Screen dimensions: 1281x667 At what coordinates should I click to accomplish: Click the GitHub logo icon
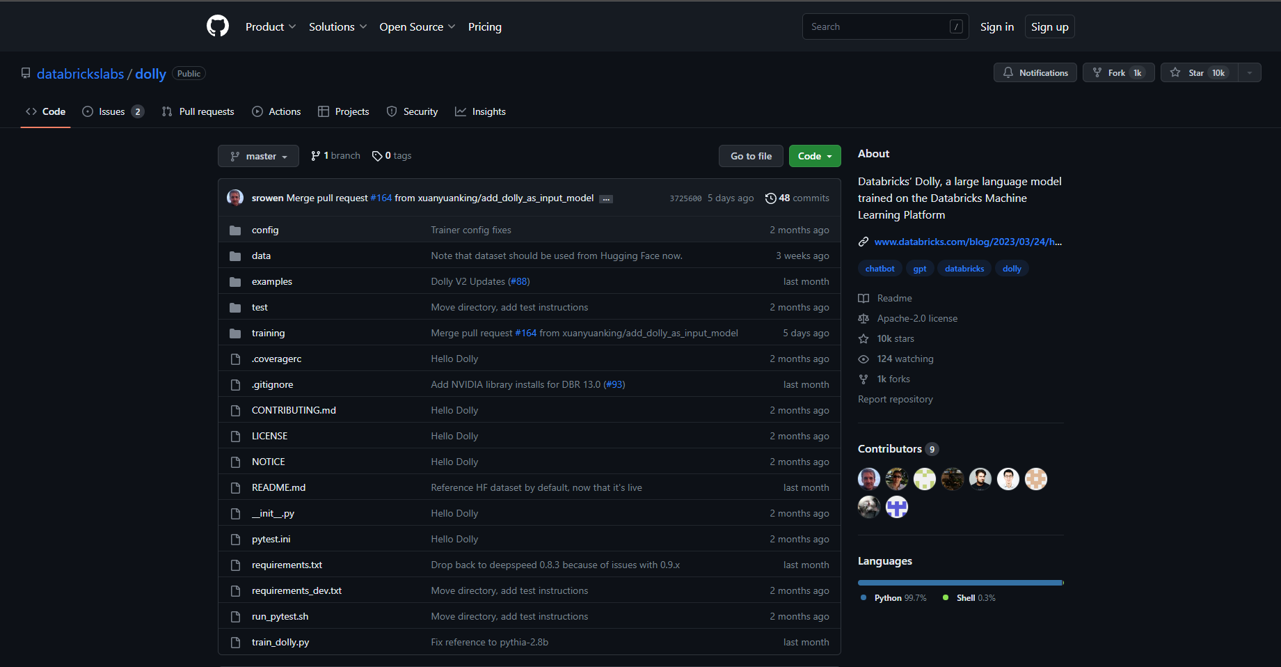point(217,26)
